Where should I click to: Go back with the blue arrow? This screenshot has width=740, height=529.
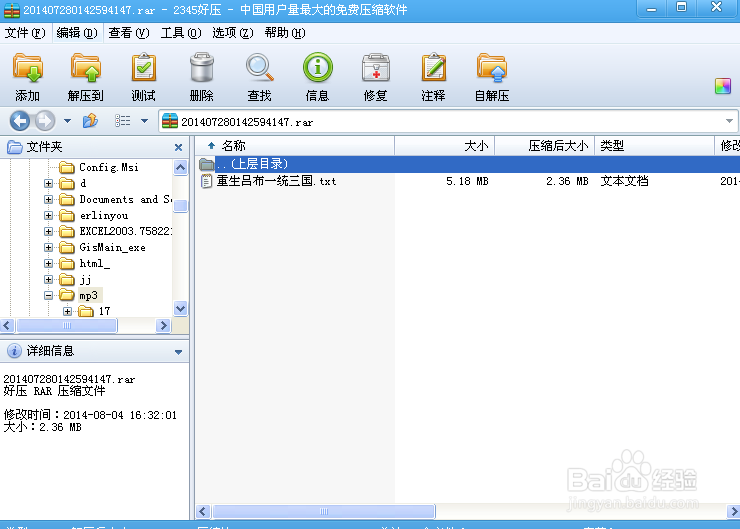coord(20,121)
